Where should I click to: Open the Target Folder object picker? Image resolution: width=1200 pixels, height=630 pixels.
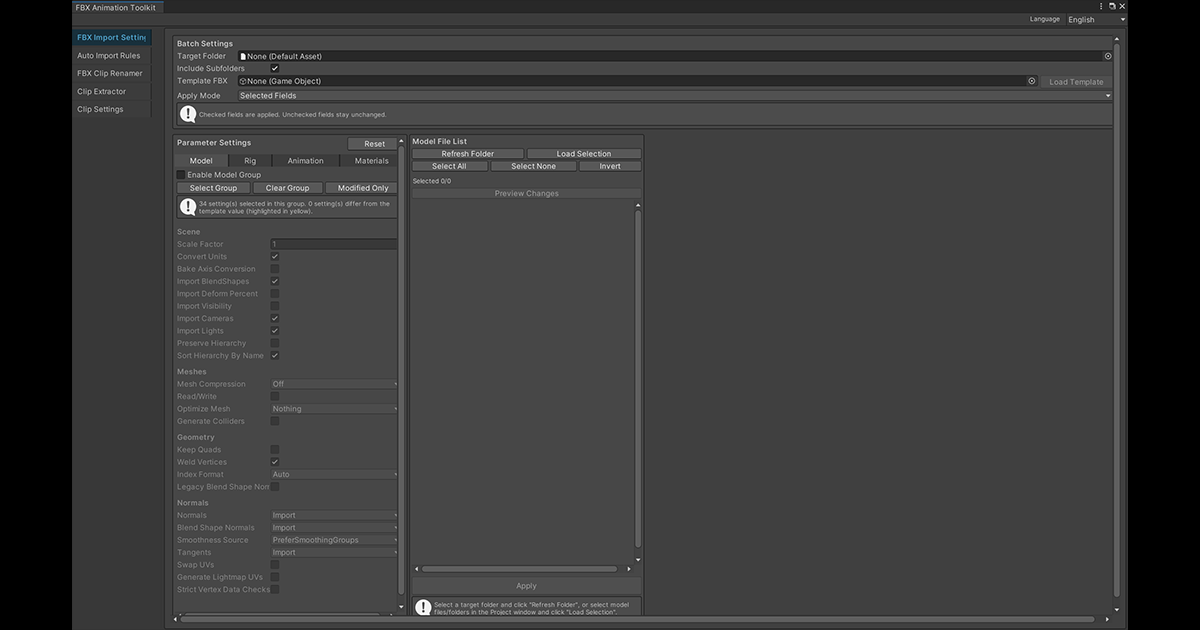(x=1108, y=57)
